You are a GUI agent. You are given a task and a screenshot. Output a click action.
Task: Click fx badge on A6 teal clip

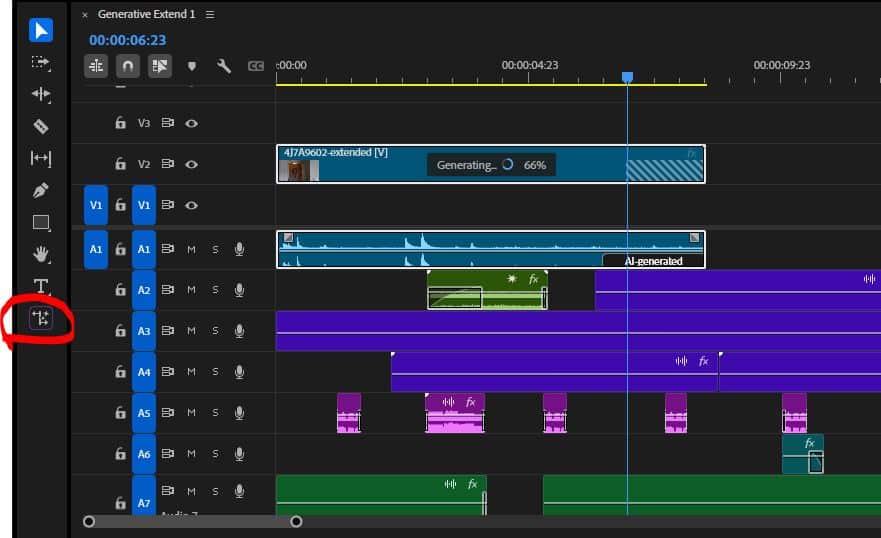pos(810,443)
